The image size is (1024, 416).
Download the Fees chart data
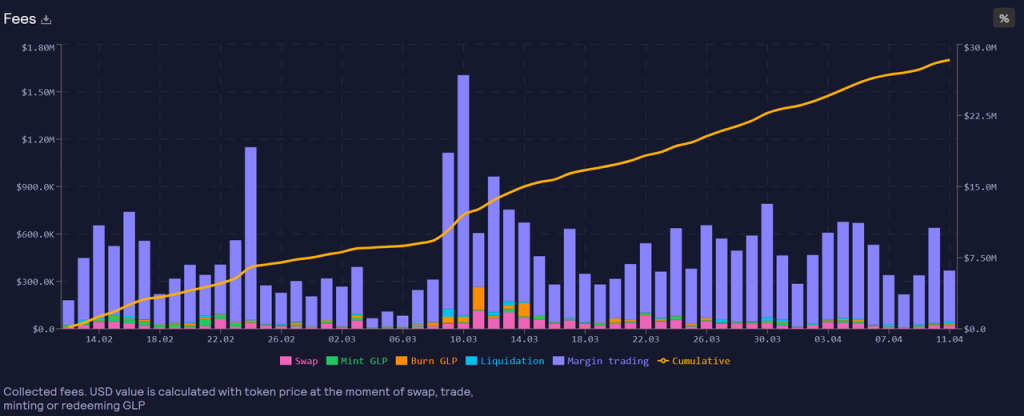coord(46,19)
